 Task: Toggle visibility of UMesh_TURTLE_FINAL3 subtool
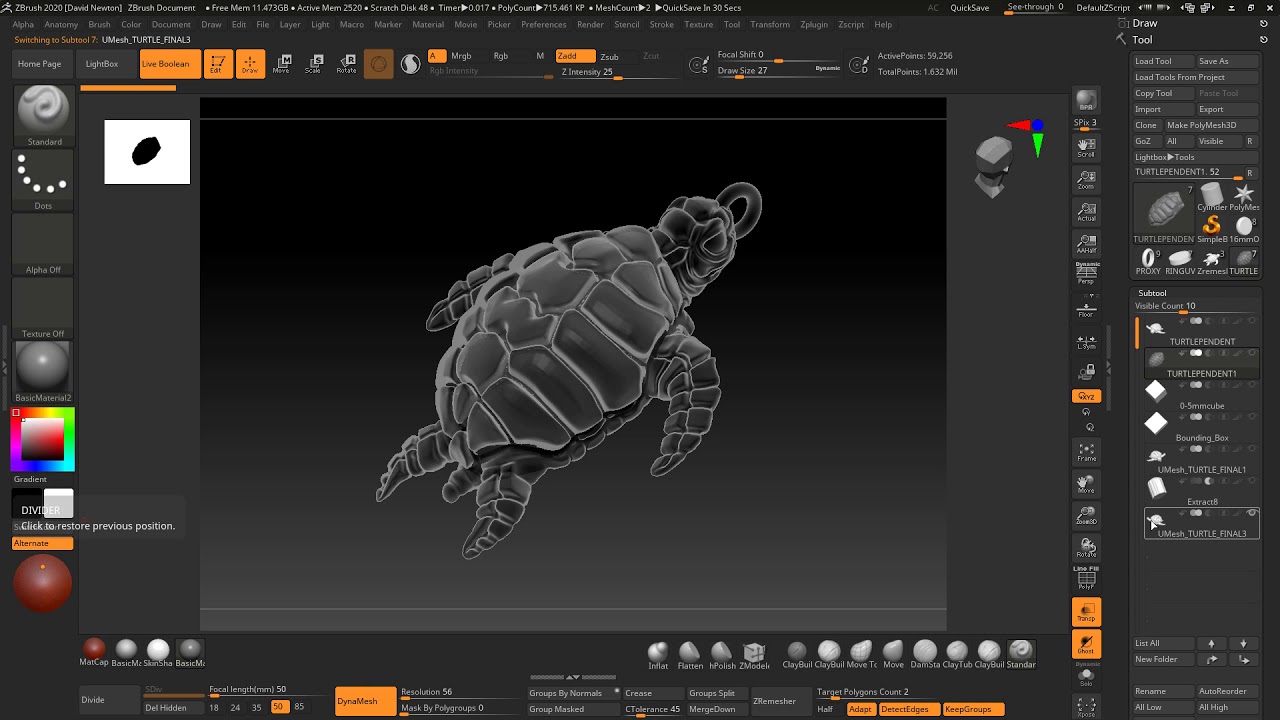coord(1252,513)
